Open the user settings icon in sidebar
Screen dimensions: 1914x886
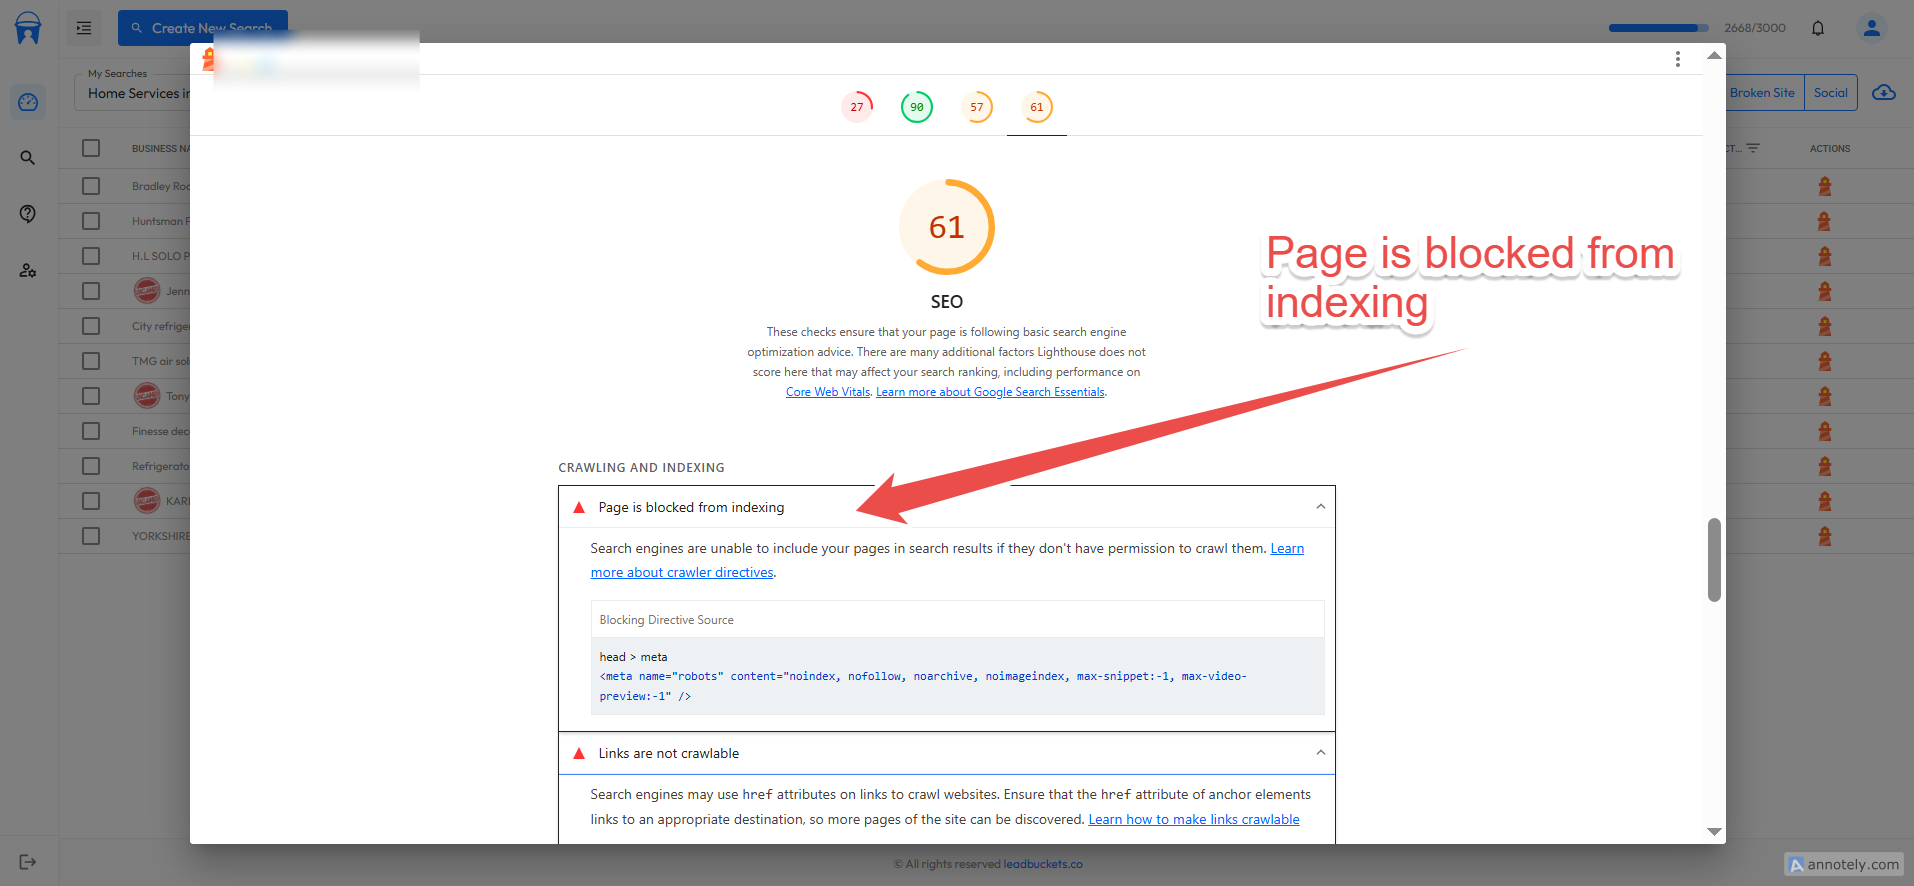coord(28,270)
